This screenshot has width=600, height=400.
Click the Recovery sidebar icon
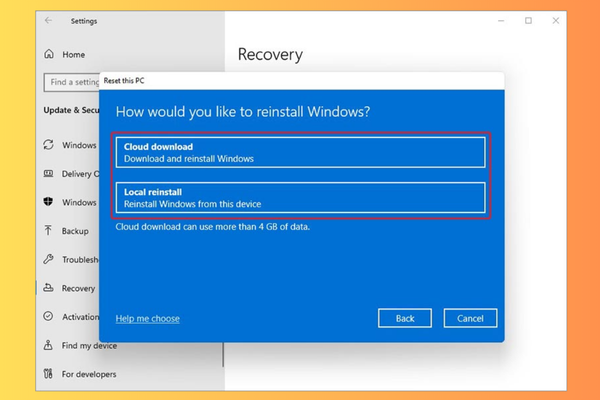pos(48,287)
